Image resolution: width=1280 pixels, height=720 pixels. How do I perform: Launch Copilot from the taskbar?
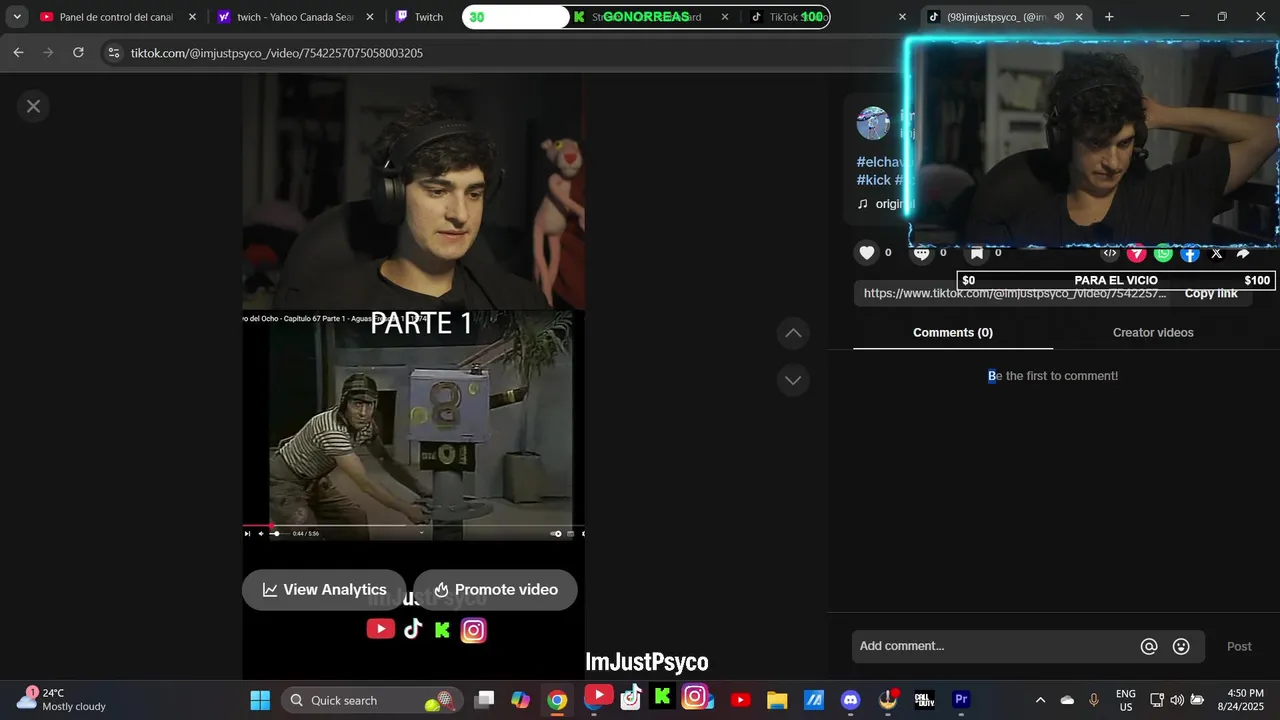pyautogui.click(x=521, y=700)
